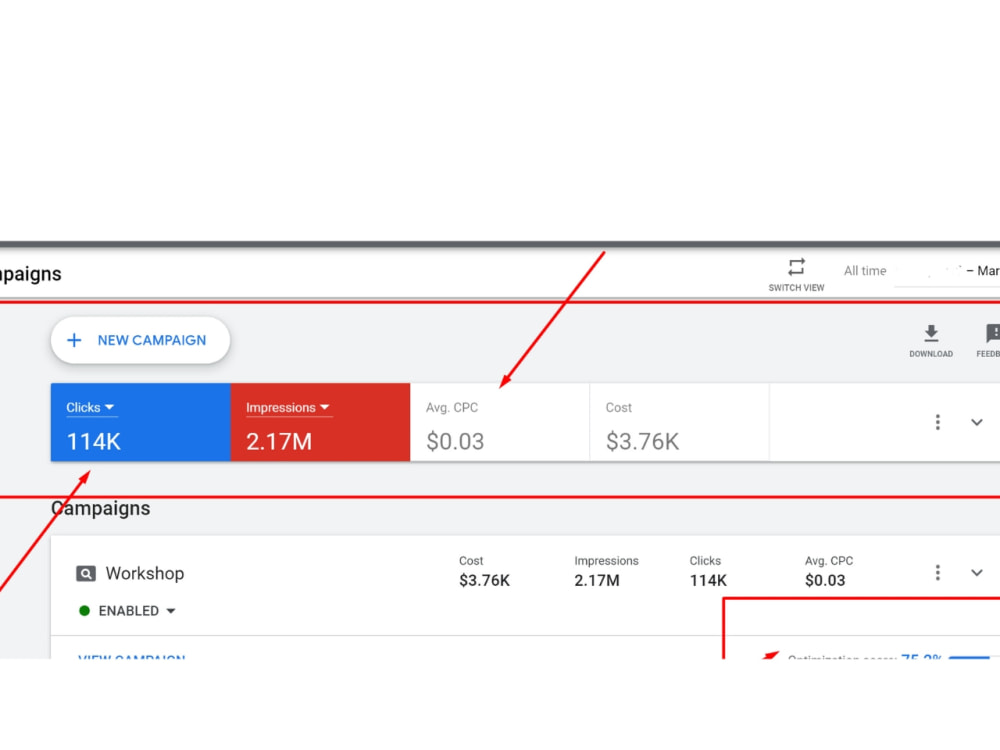Select the Cost metric tile
Image resolution: width=1000 pixels, height=750 pixels.
click(x=680, y=422)
